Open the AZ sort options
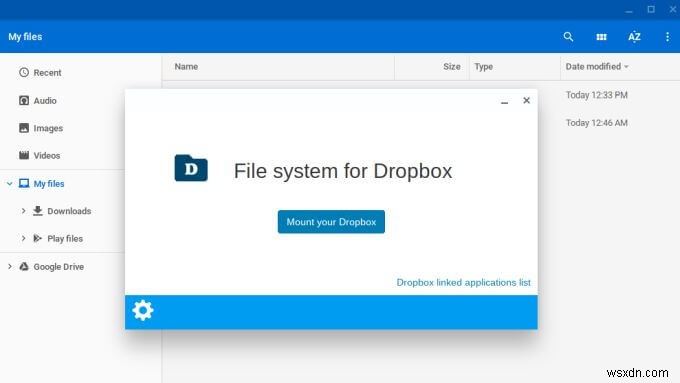Screen dimensions: 680x383 tap(634, 37)
